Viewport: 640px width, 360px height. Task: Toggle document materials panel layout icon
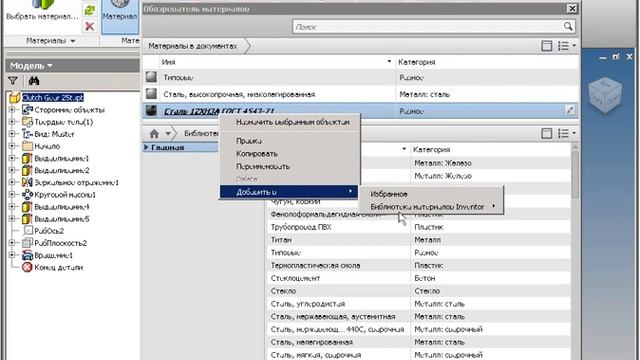[x=546, y=46]
